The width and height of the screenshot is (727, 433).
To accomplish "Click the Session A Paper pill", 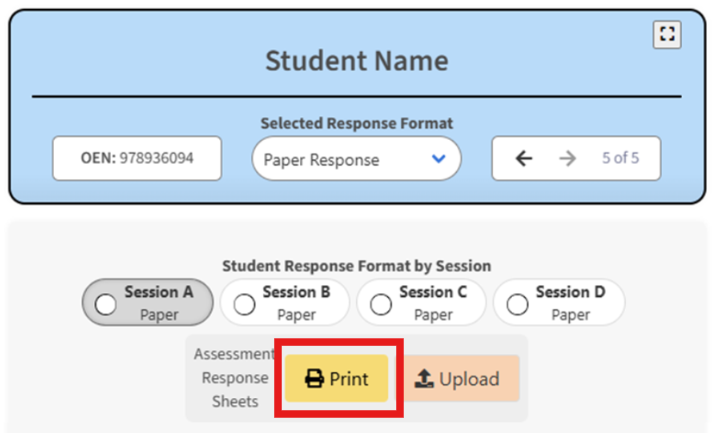I will [148, 302].
